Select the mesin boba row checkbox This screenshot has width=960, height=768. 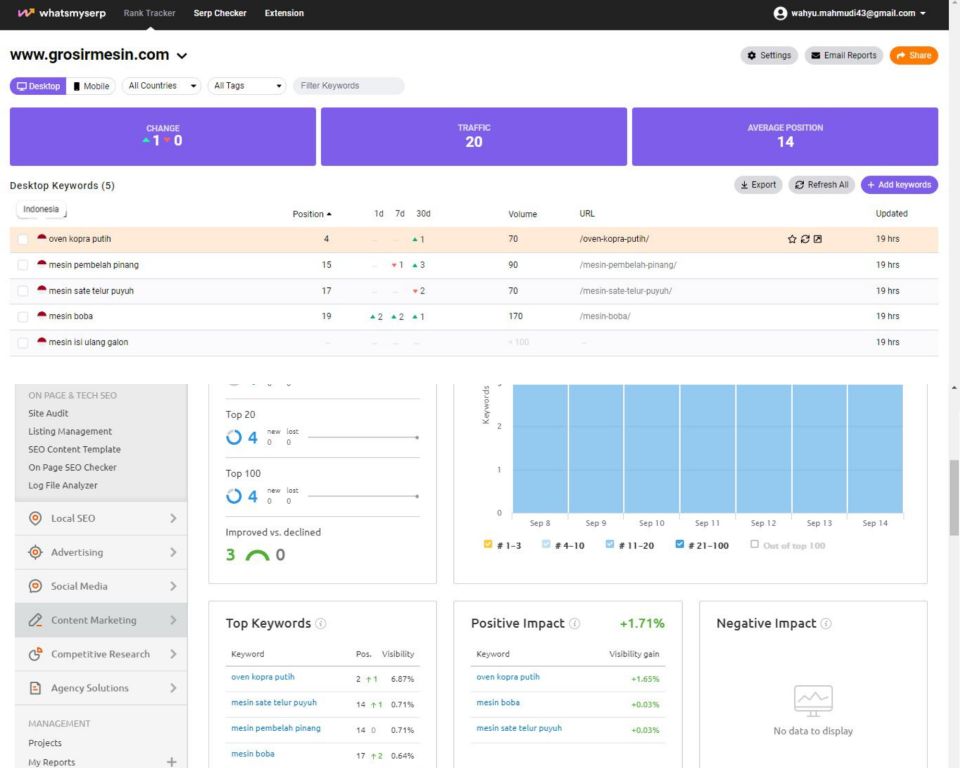coord(23,317)
